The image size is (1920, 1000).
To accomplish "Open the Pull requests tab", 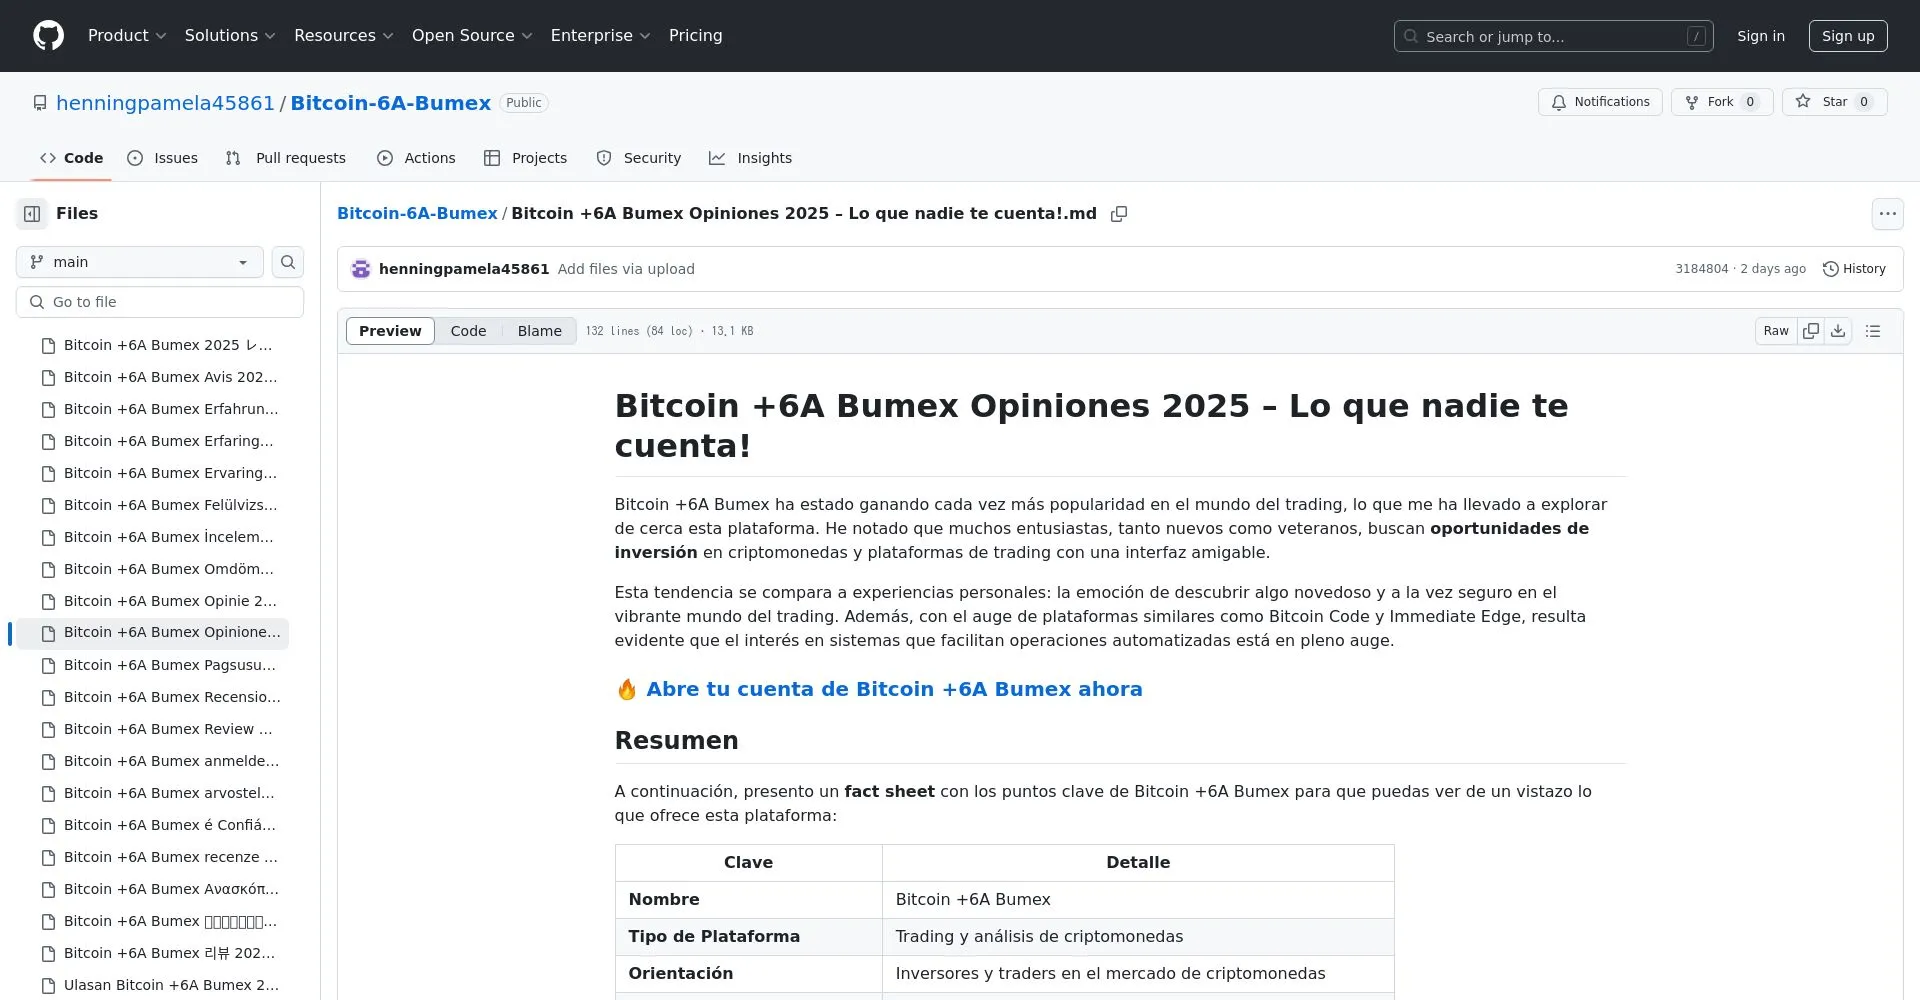I will point(286,158).
